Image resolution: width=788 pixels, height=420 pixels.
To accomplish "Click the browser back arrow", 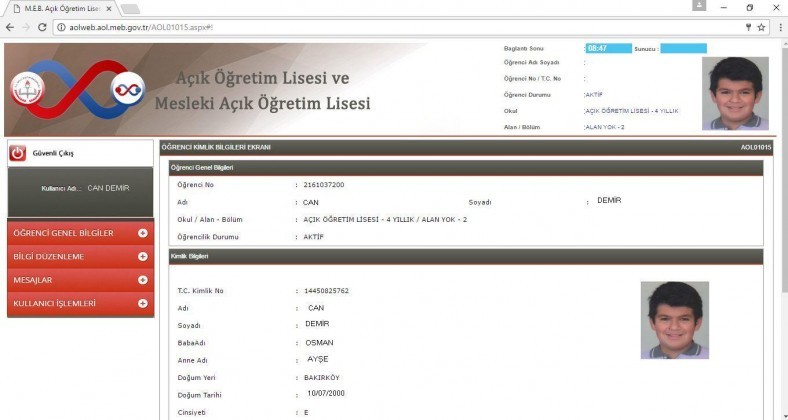I will click(11, 26).
